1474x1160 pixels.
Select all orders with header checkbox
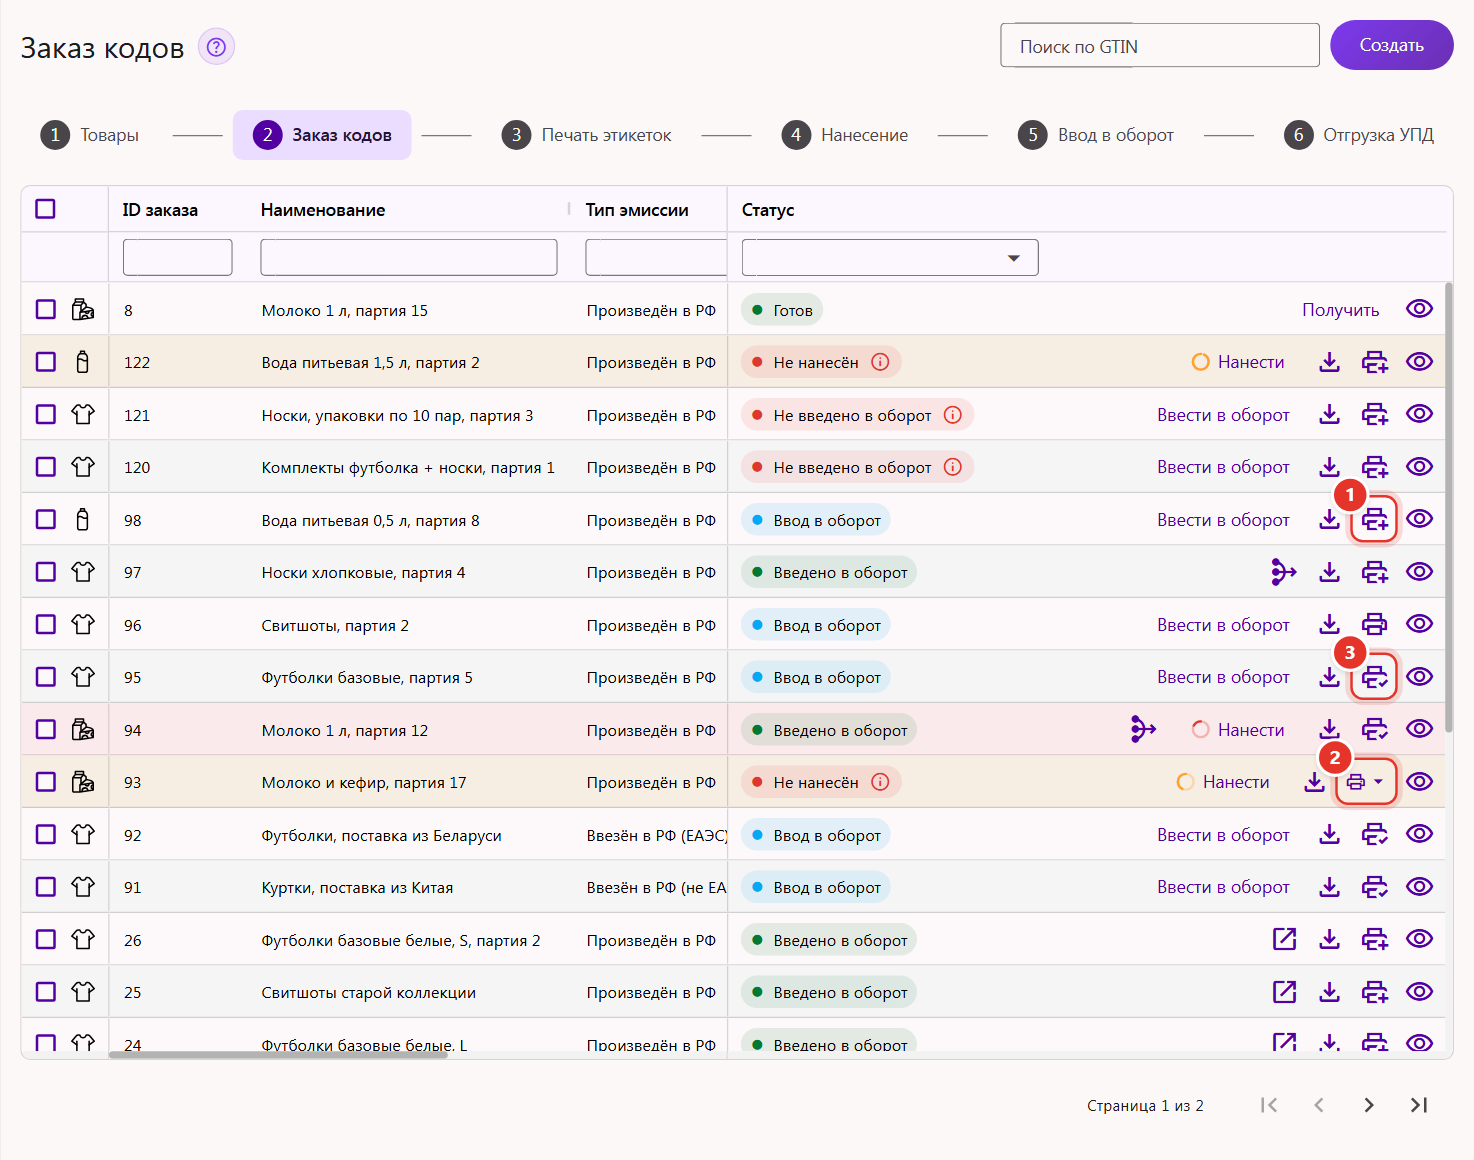pyautogui.click(x=46, y=209)
